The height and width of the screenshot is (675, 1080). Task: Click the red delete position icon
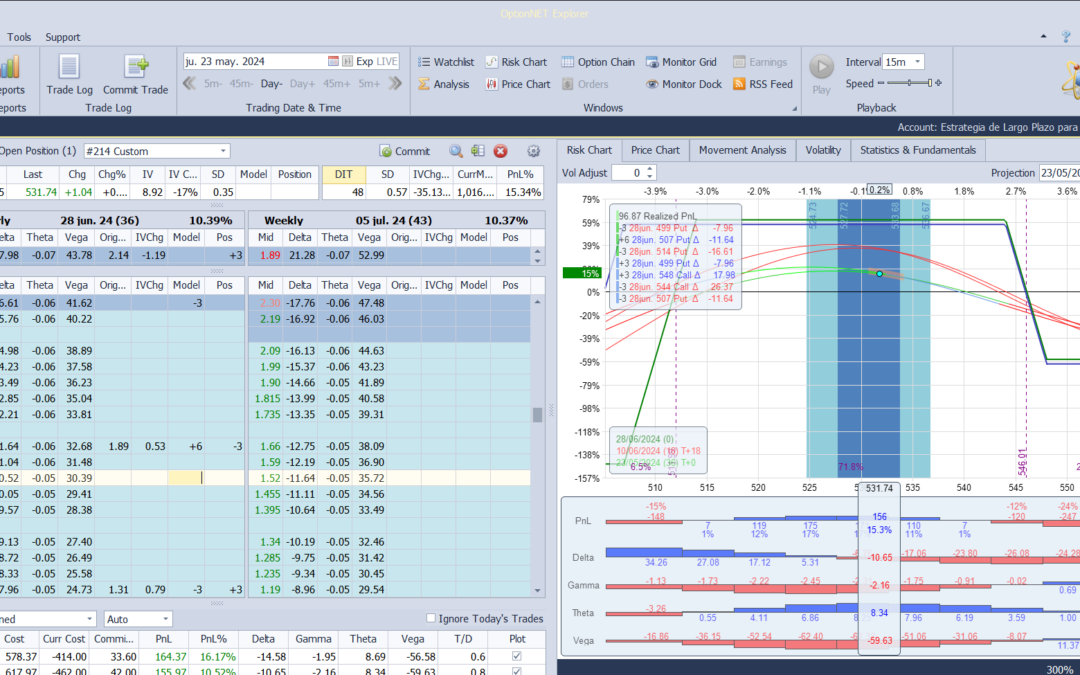pos(501,151)
